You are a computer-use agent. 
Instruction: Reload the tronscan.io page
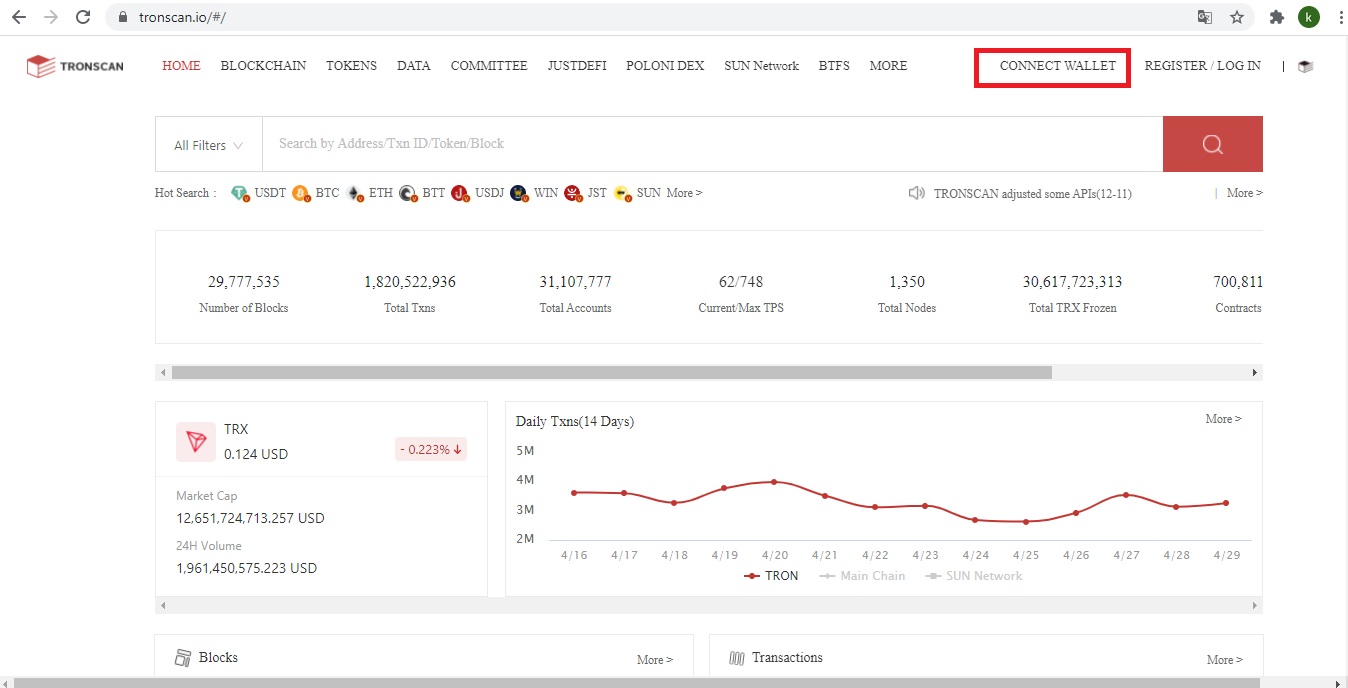[83, 17]
